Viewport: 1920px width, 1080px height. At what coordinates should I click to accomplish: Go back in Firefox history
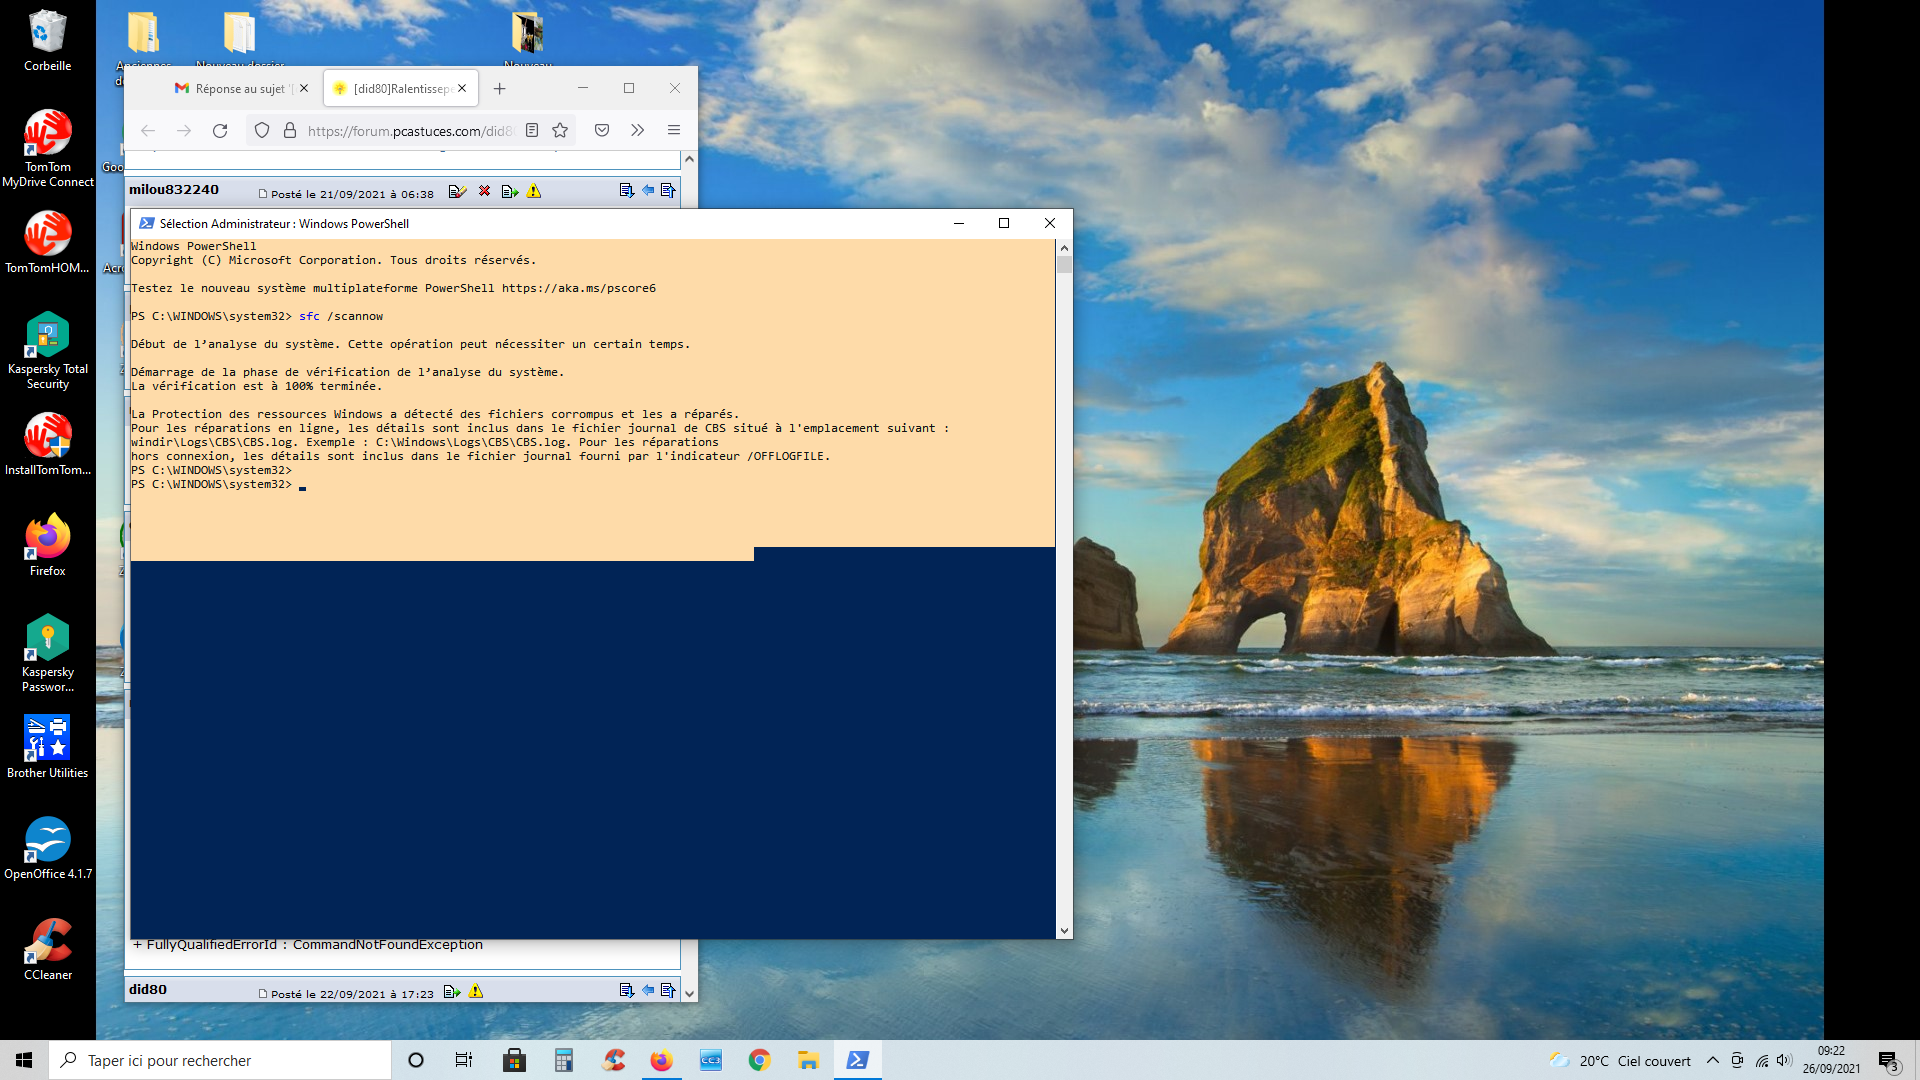148,131
